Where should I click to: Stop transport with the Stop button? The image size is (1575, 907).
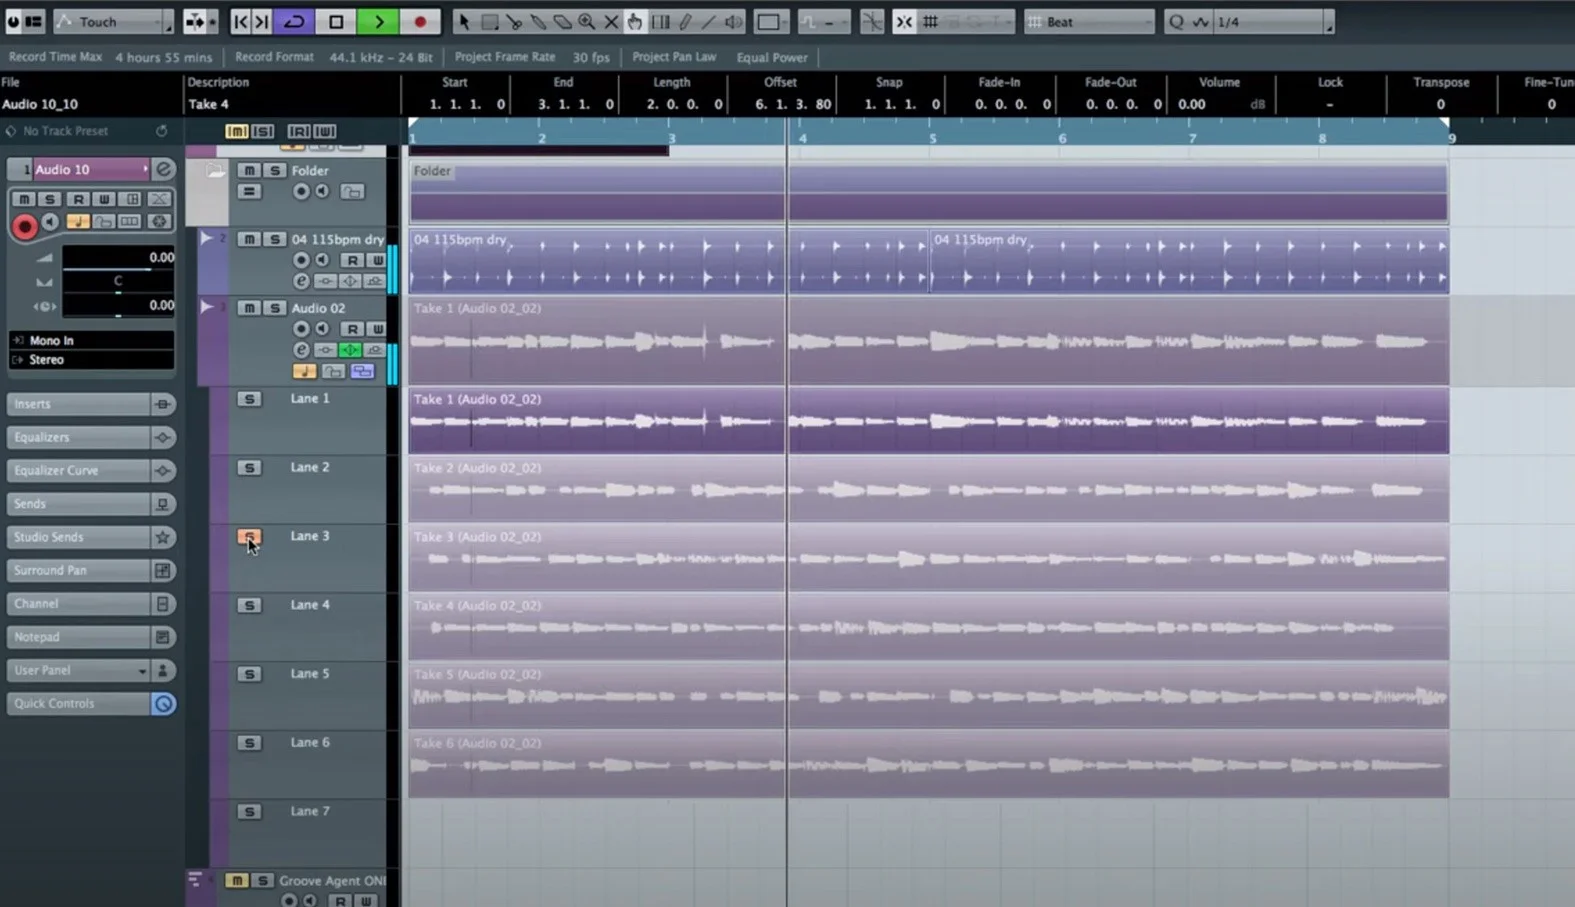[336, 21]
